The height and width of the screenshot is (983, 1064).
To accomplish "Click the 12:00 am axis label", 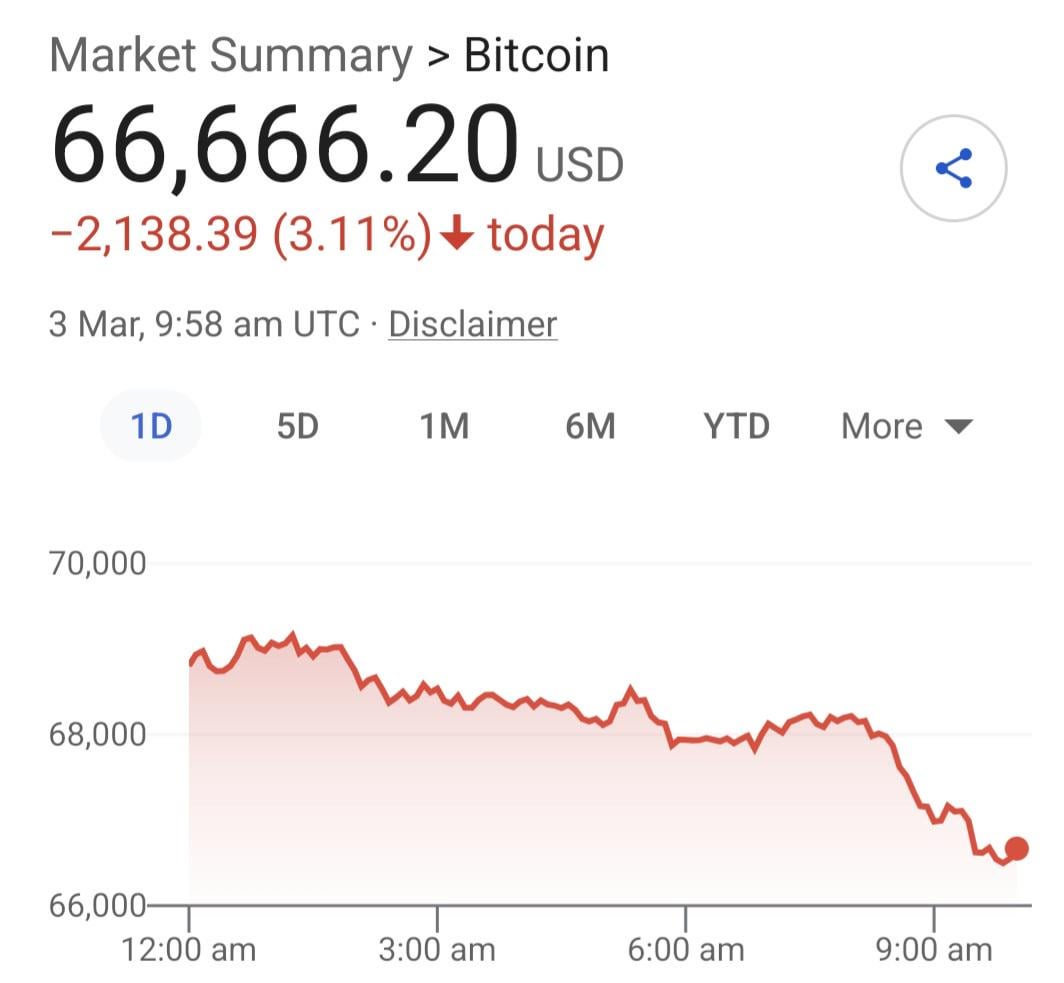I will tap(189, 948).
